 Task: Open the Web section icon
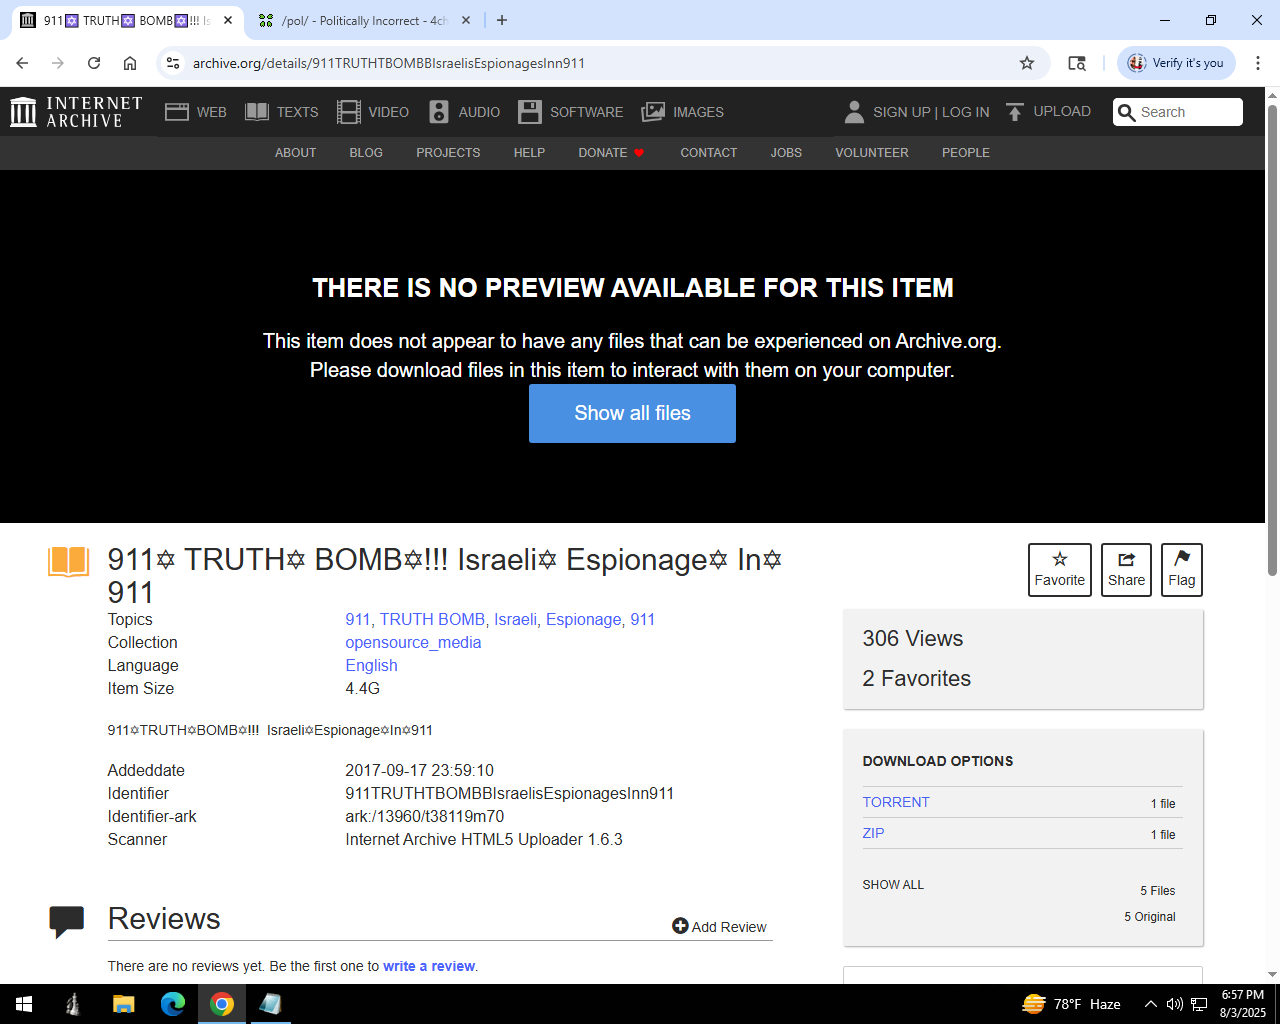(177, 112)
